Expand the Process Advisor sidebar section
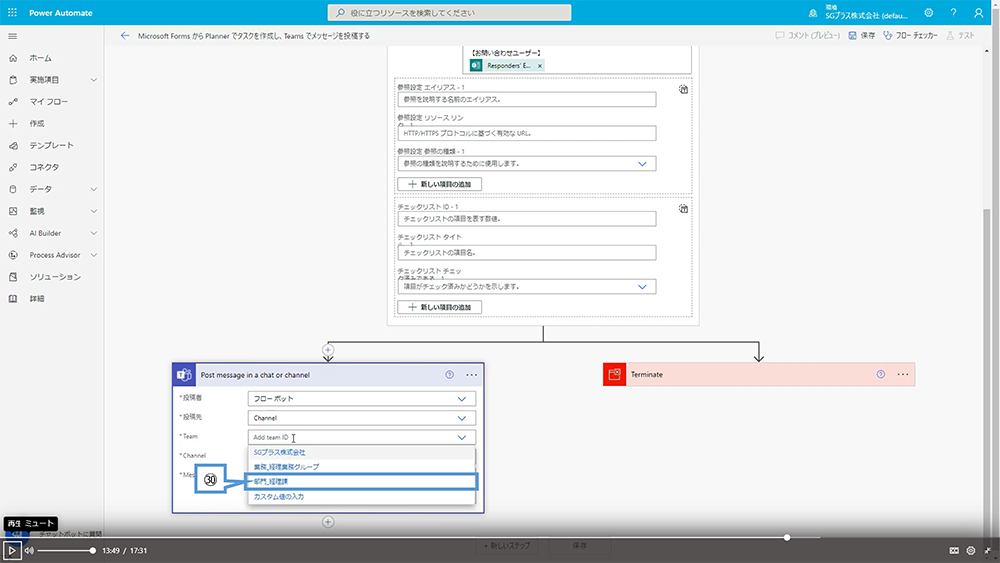1000x563 pixels. [x=94, y=255]
